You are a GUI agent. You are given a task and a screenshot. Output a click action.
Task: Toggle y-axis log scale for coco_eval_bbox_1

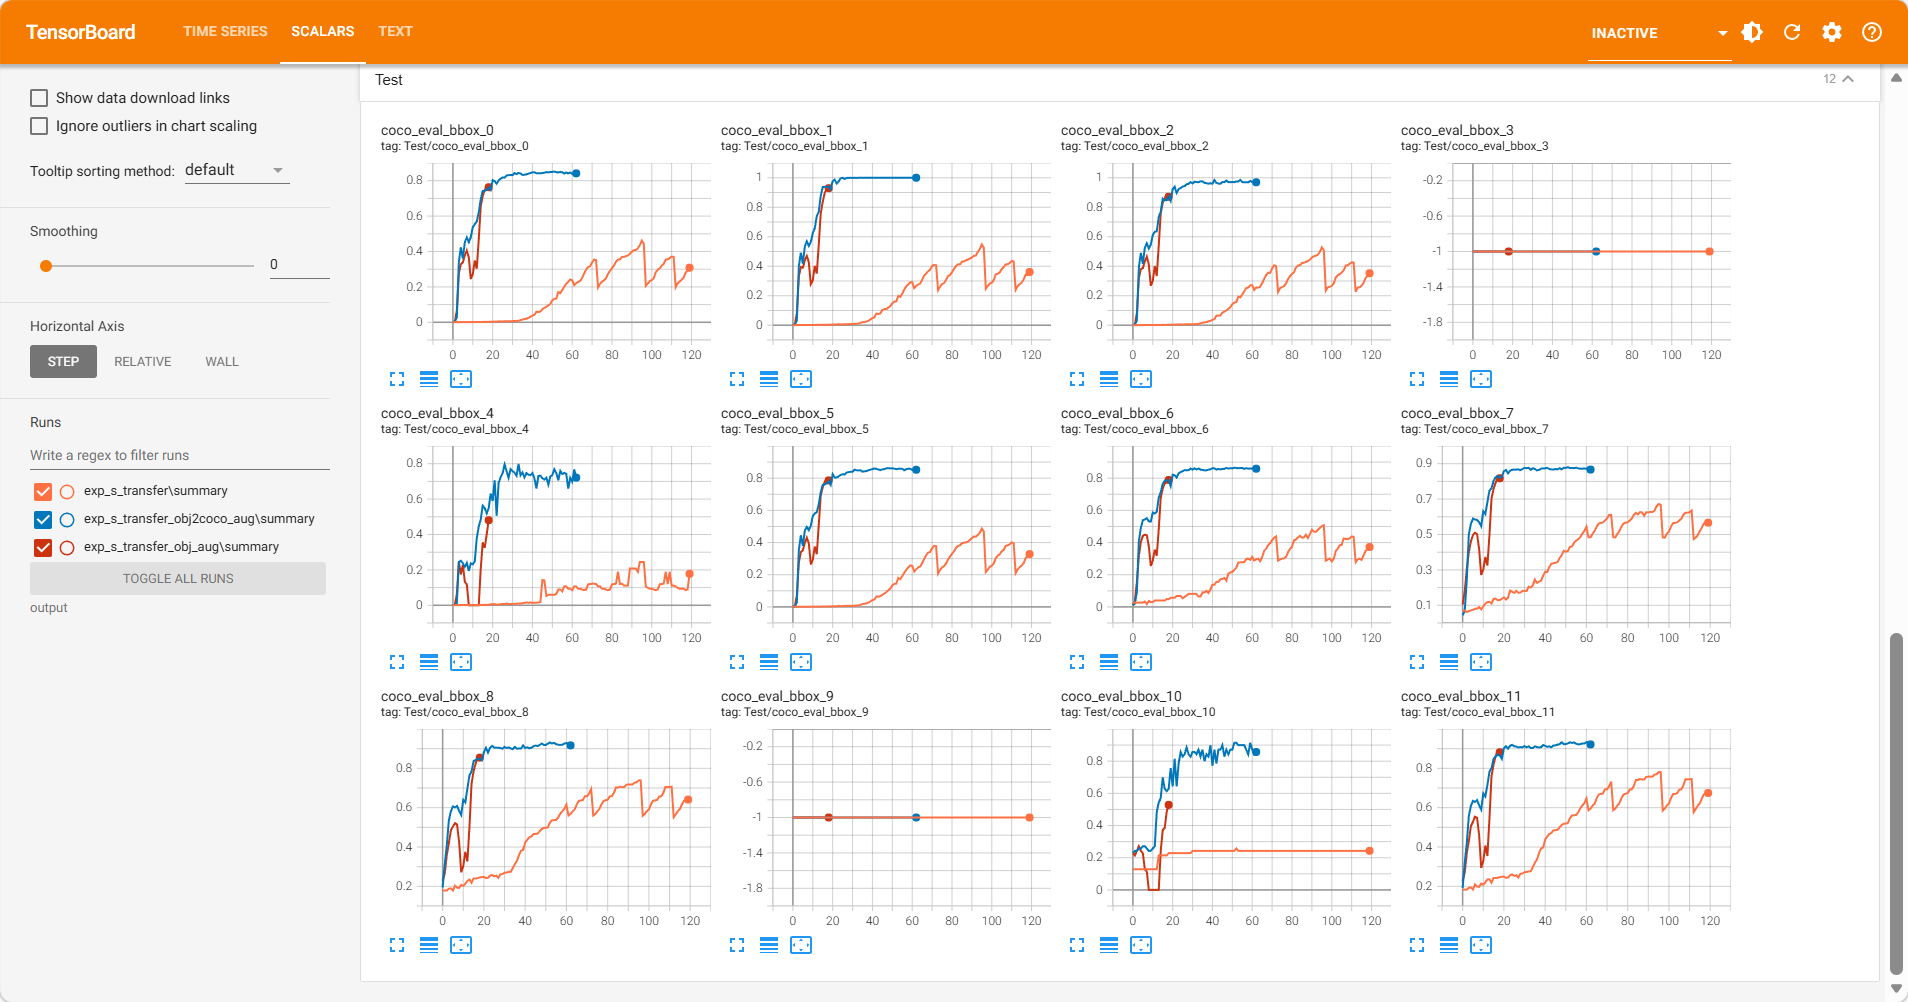[769, 379]
